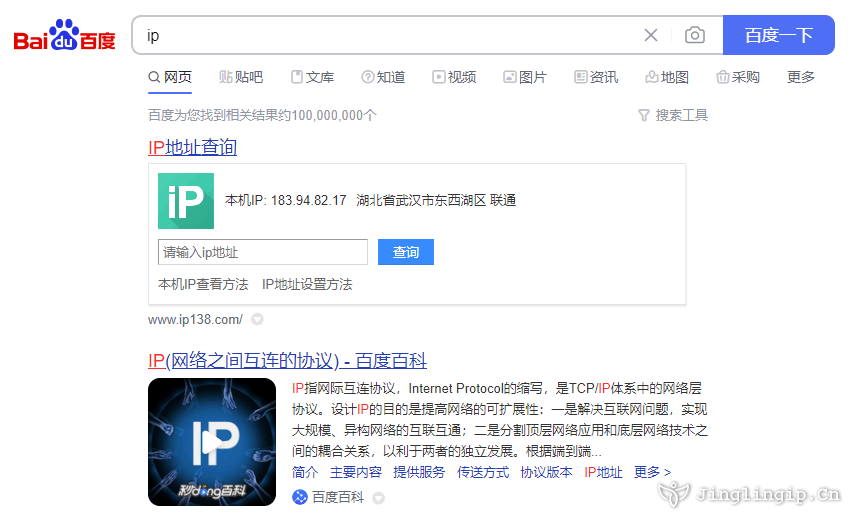Open the IP地址查询 result title

pos(192,147)
